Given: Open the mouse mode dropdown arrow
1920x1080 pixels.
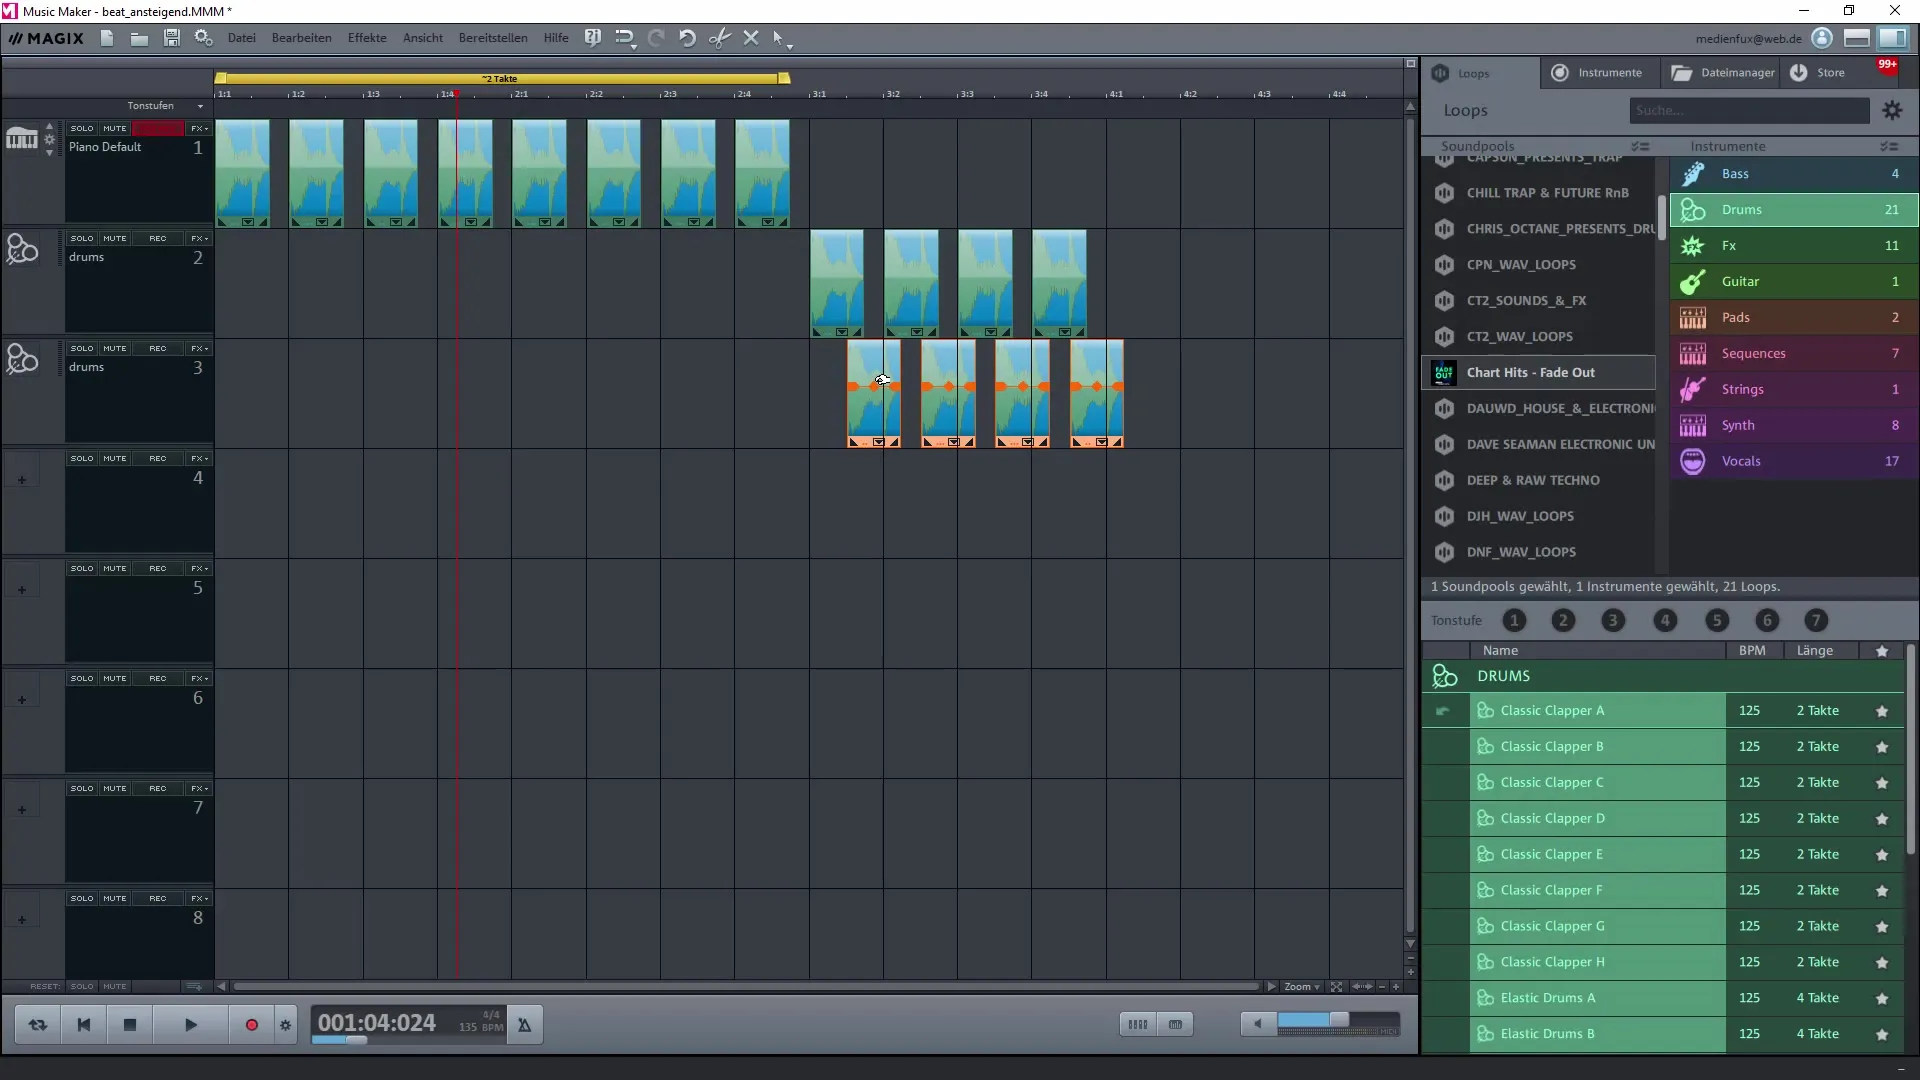Looking at the screenshot, I should [790, 46].
